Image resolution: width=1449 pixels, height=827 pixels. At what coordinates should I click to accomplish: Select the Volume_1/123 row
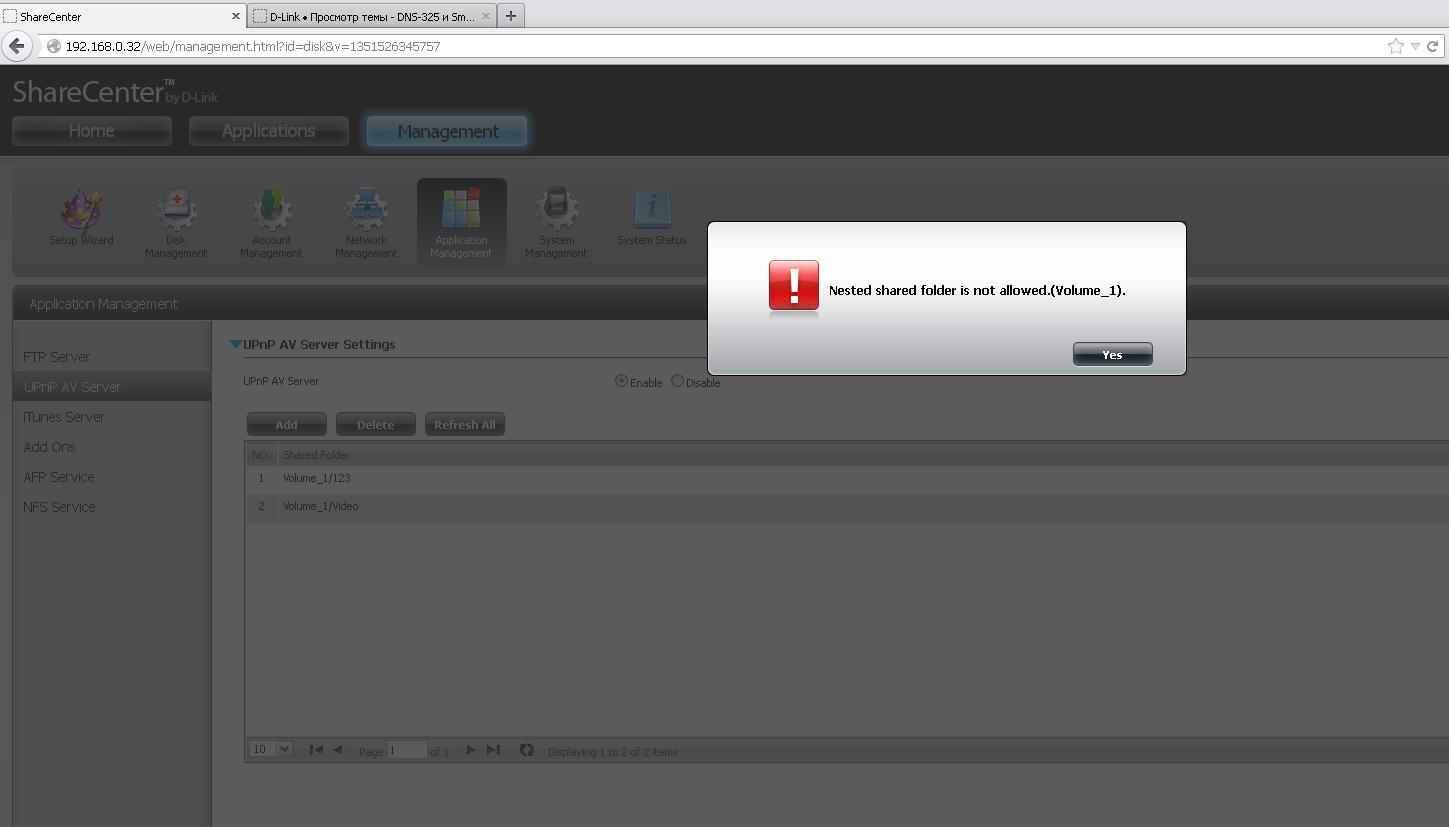click(x=847, y=479)
